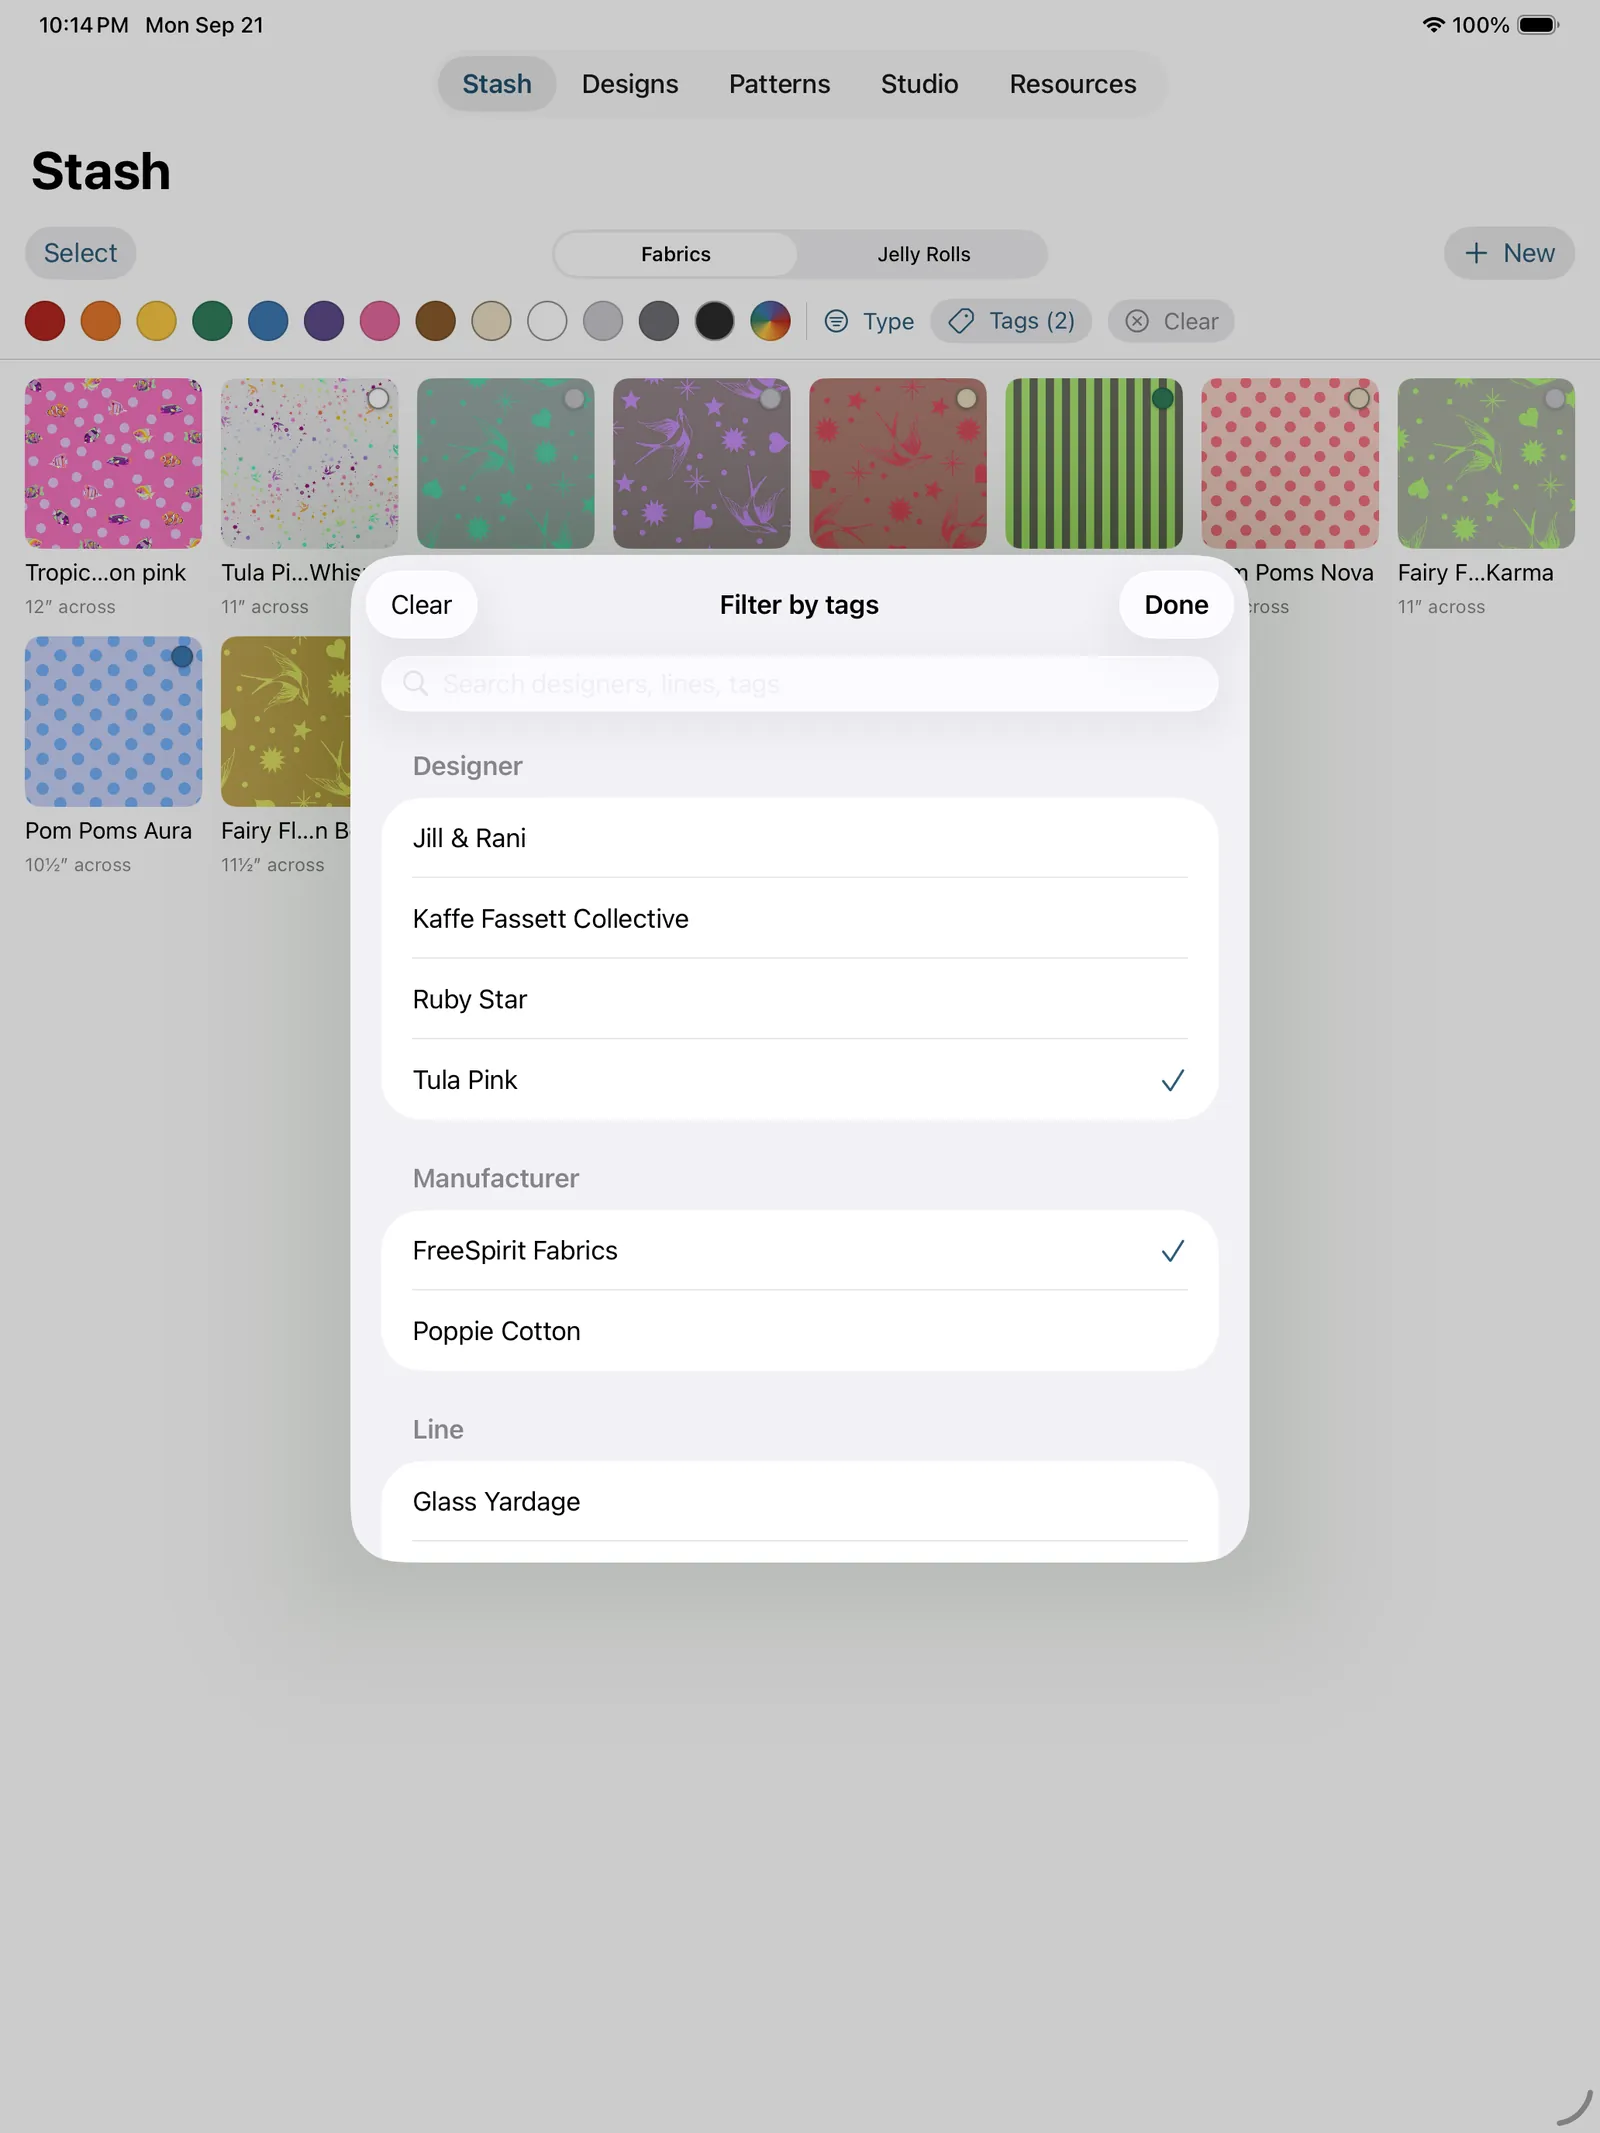Image resolution: width=1600 pixels, height=2133 pixels.
Task: Filter by the black color swatch
Action: click(715, 321)
